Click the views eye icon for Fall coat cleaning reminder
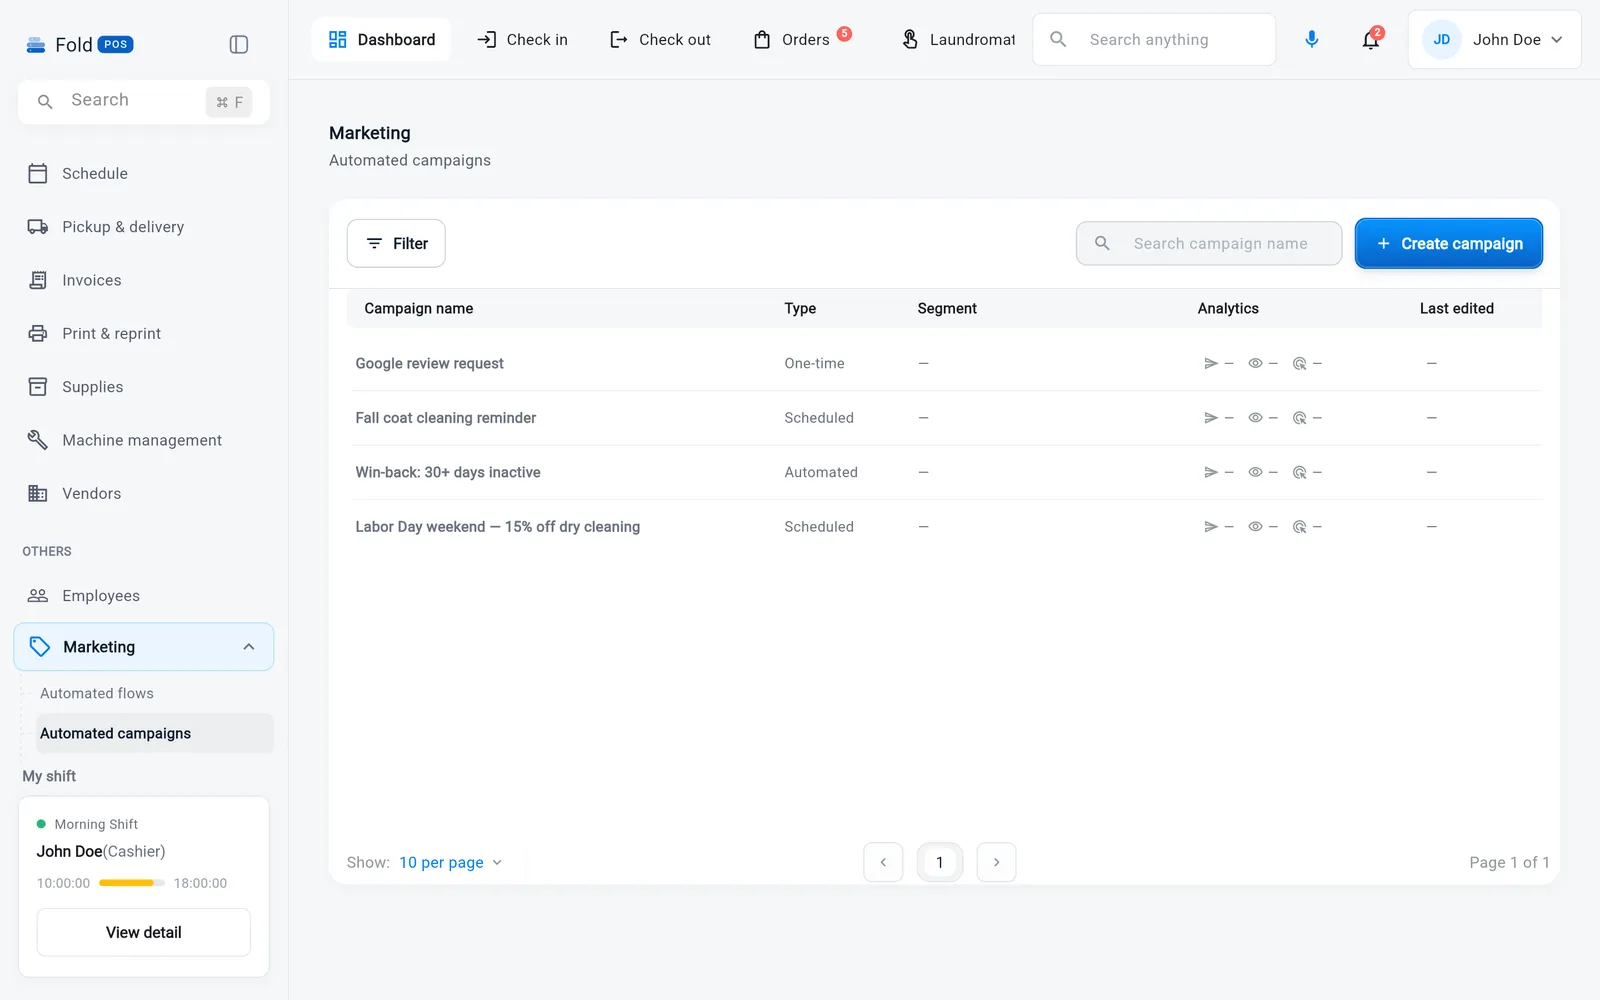This screenshot has height=1000, width=1600. click(1255, 418)
